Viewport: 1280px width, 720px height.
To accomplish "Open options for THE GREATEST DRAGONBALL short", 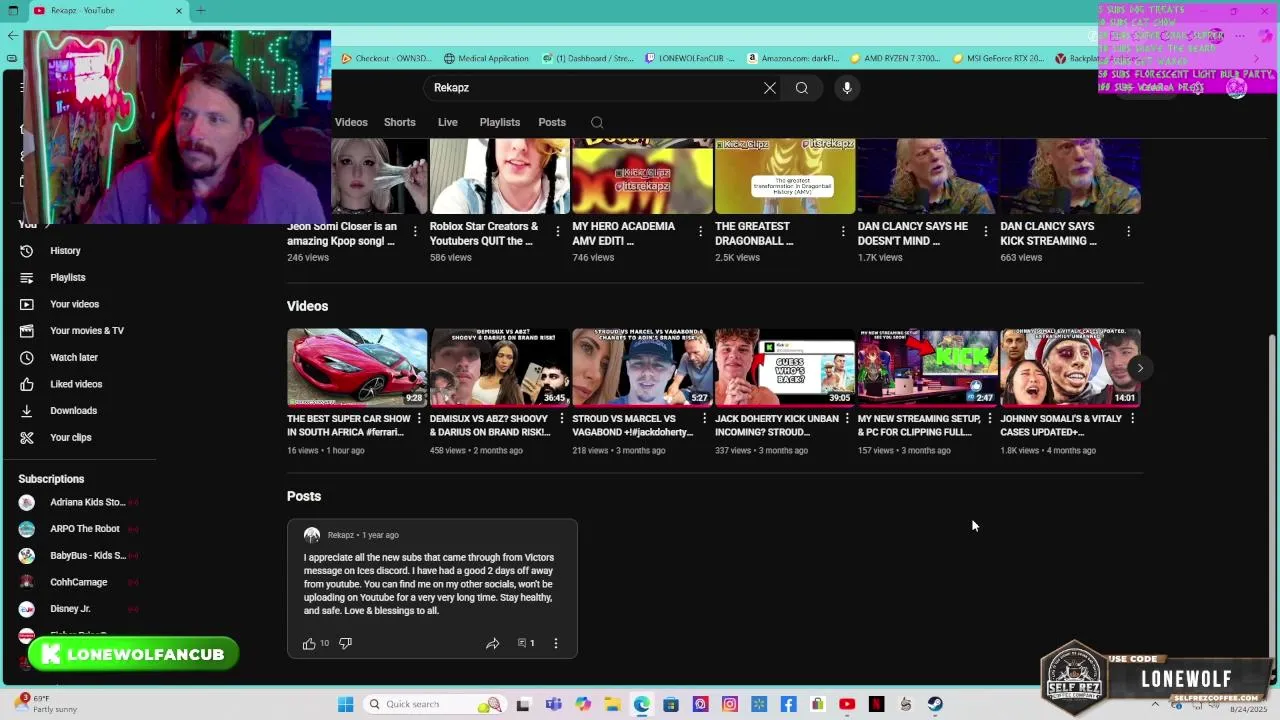I will (843, 231).
